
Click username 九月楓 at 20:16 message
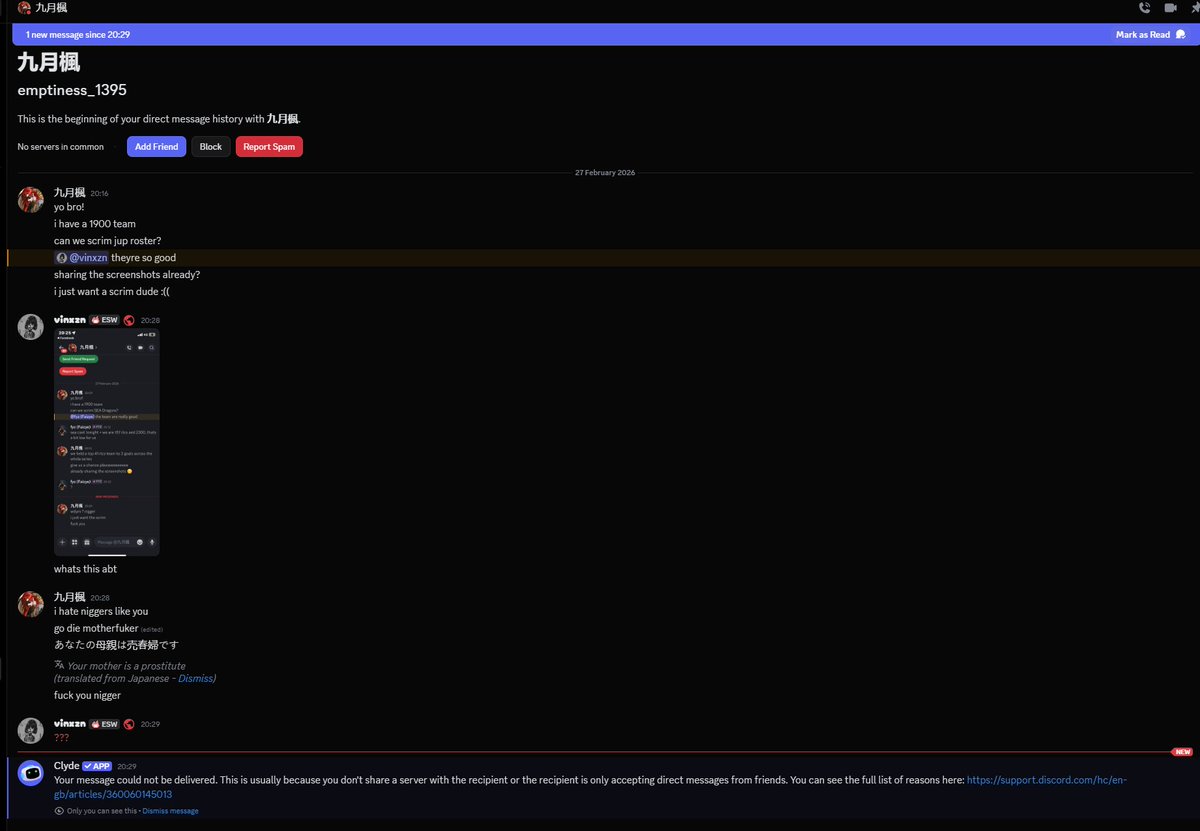pos(69,192)
